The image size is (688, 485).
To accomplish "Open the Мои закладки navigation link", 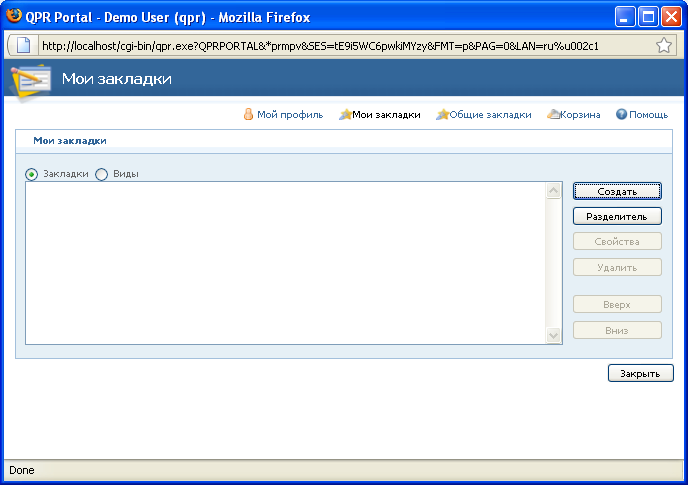I will coord(387,115).
